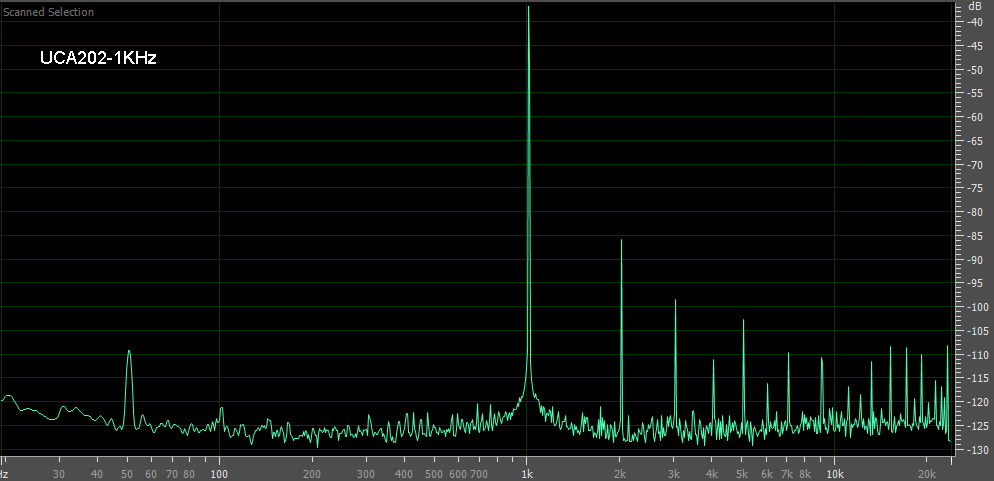Screen dimensions: 994x481
Task: Click the 2k frequency axis label
Action: pos(620,474)
